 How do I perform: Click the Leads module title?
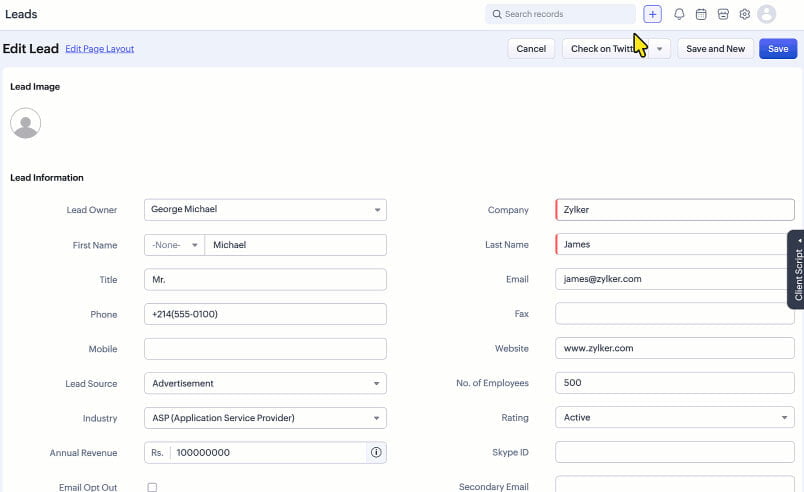[x=21, y=14]
